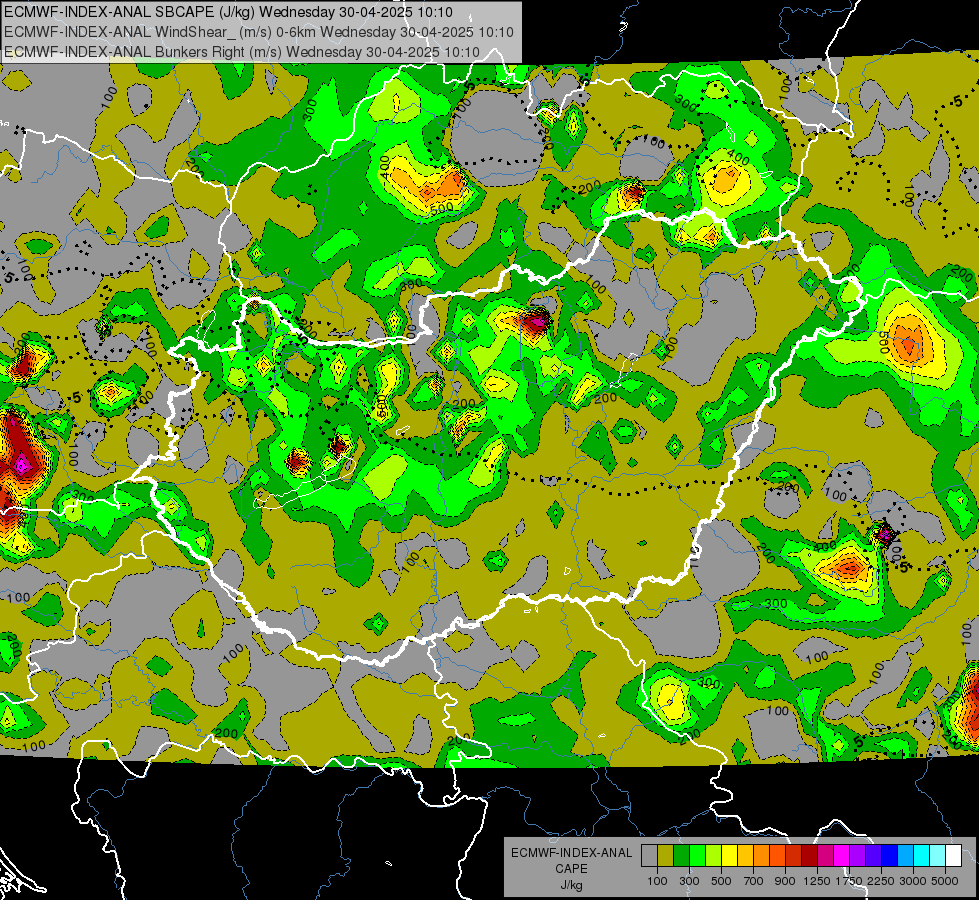Viewport: 979px width, 900px height.
Task: Click the legend value 5000
Action: 945,881
